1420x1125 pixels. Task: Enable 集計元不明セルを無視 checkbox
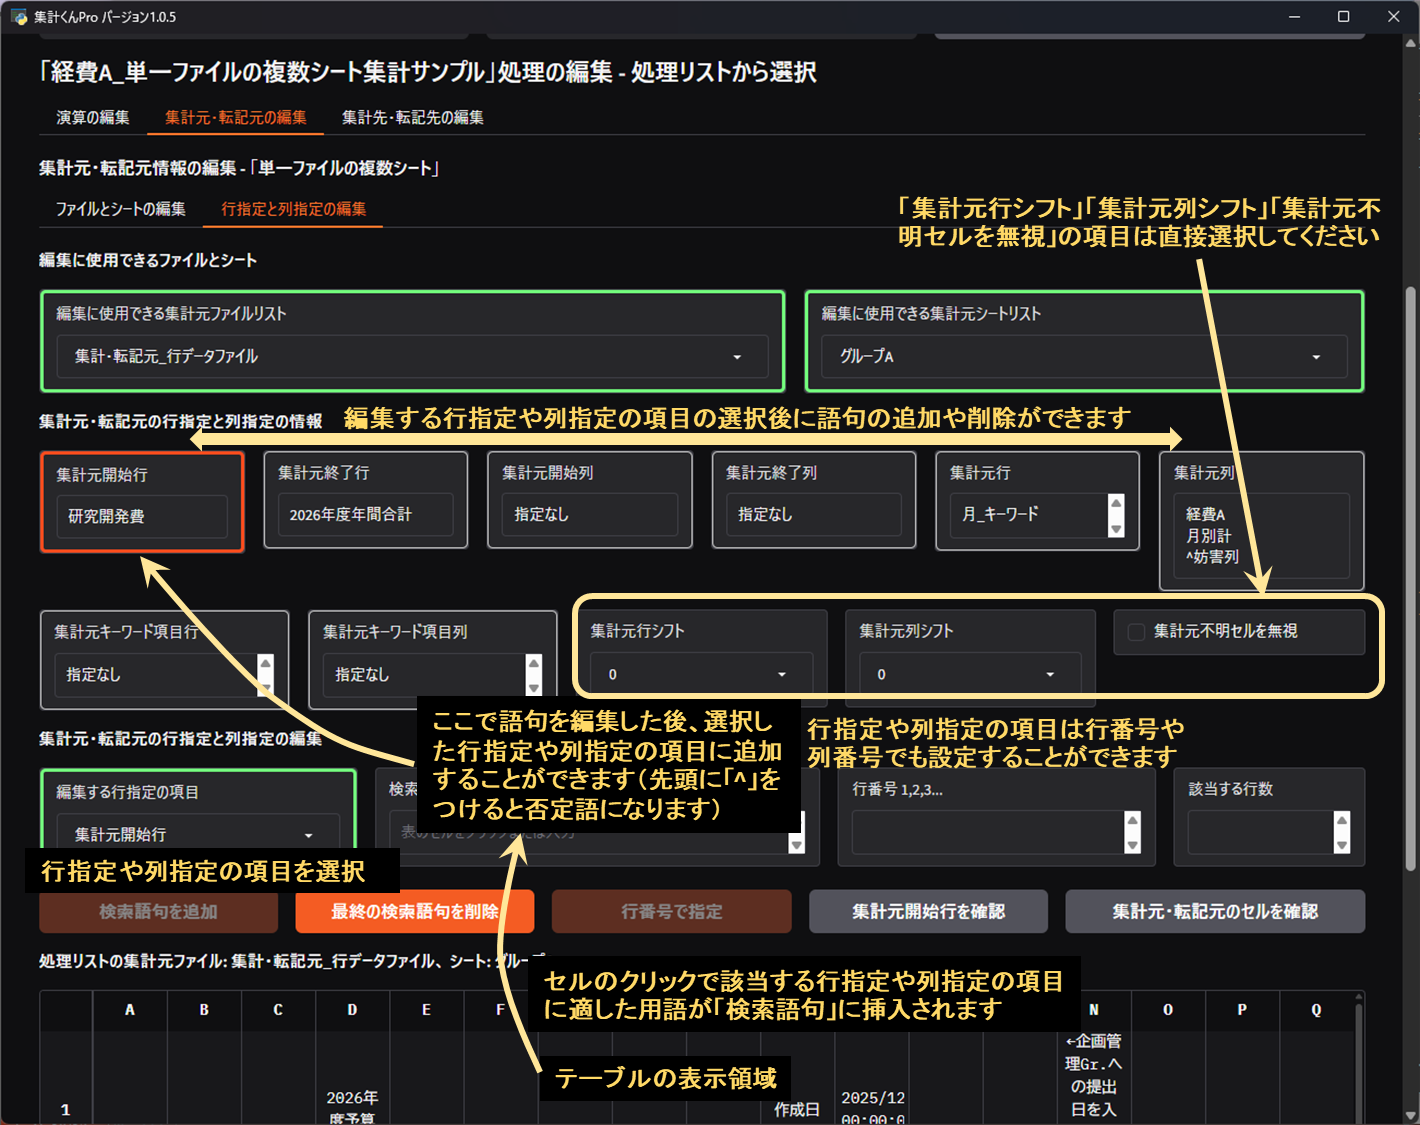1136,632
